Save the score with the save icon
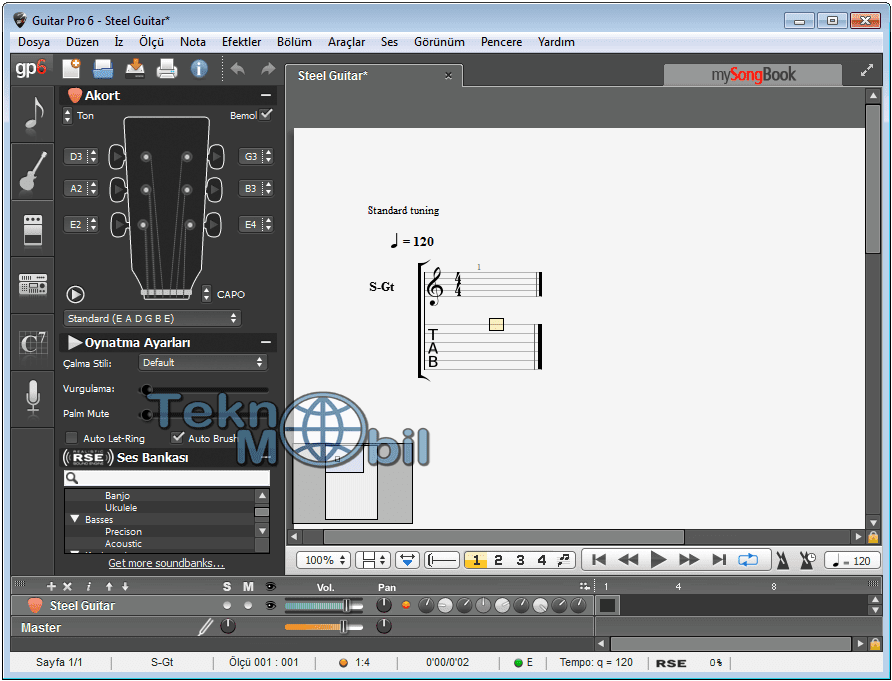The image size is (892, 681). tap(135, 69)
